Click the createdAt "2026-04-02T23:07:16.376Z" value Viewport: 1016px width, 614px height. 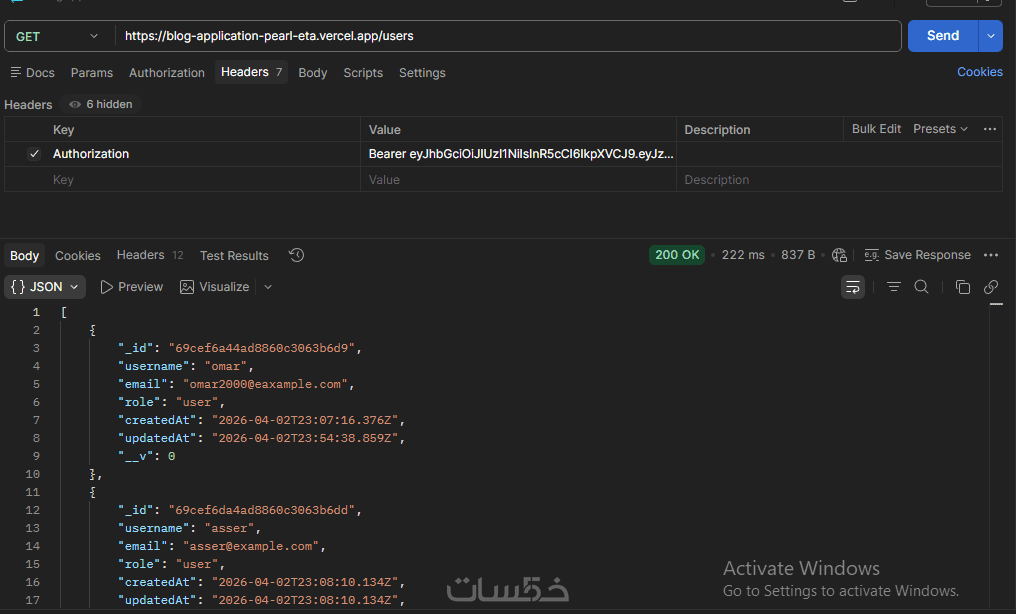coord(305,420)
